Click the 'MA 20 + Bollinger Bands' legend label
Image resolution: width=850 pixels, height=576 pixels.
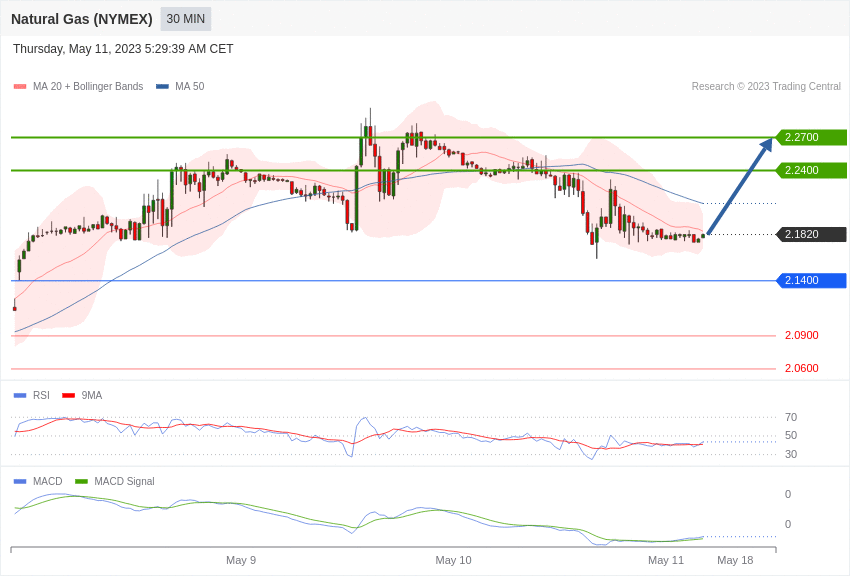pos(88,86)
